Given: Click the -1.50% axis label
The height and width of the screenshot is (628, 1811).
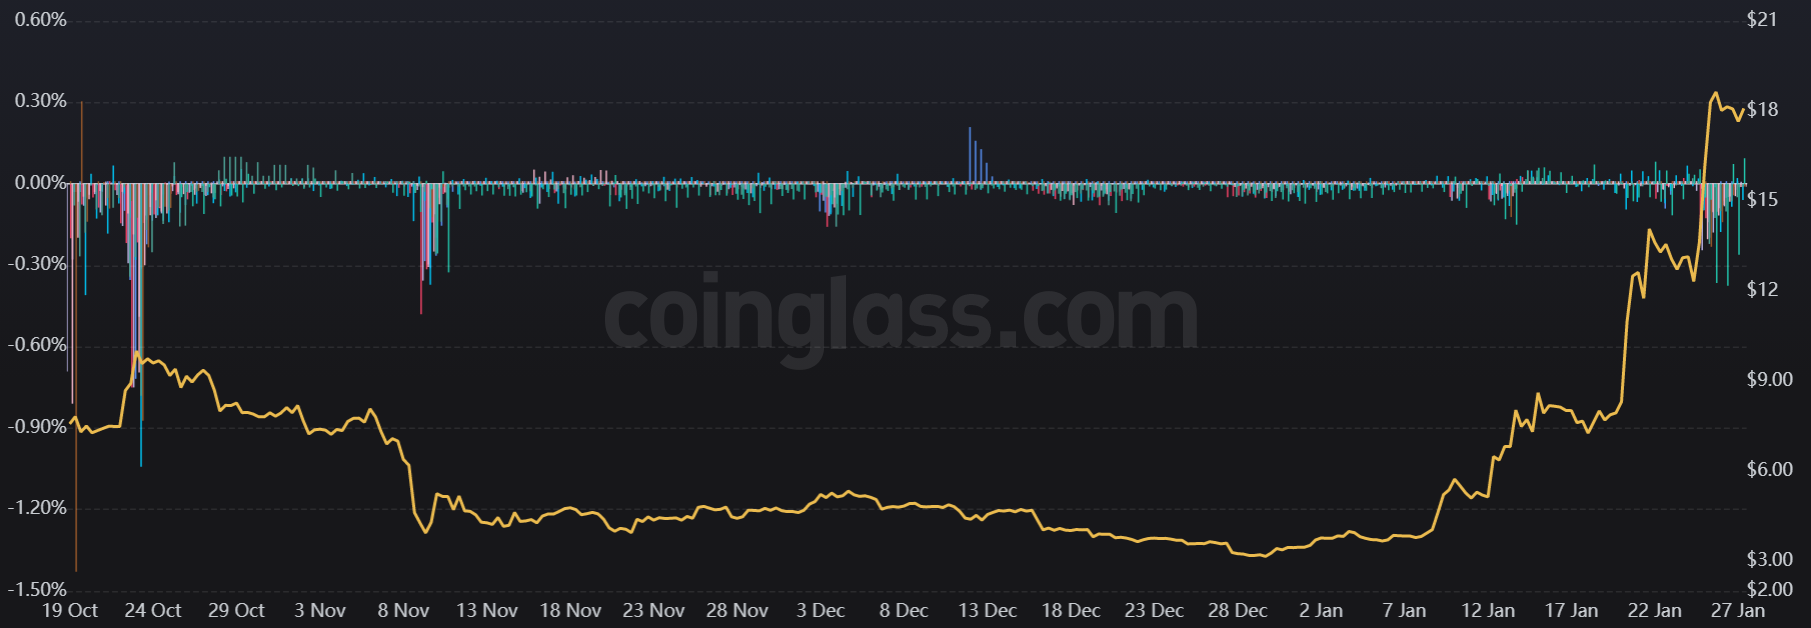Looking at the screenshot, I should tap(38, 590).
